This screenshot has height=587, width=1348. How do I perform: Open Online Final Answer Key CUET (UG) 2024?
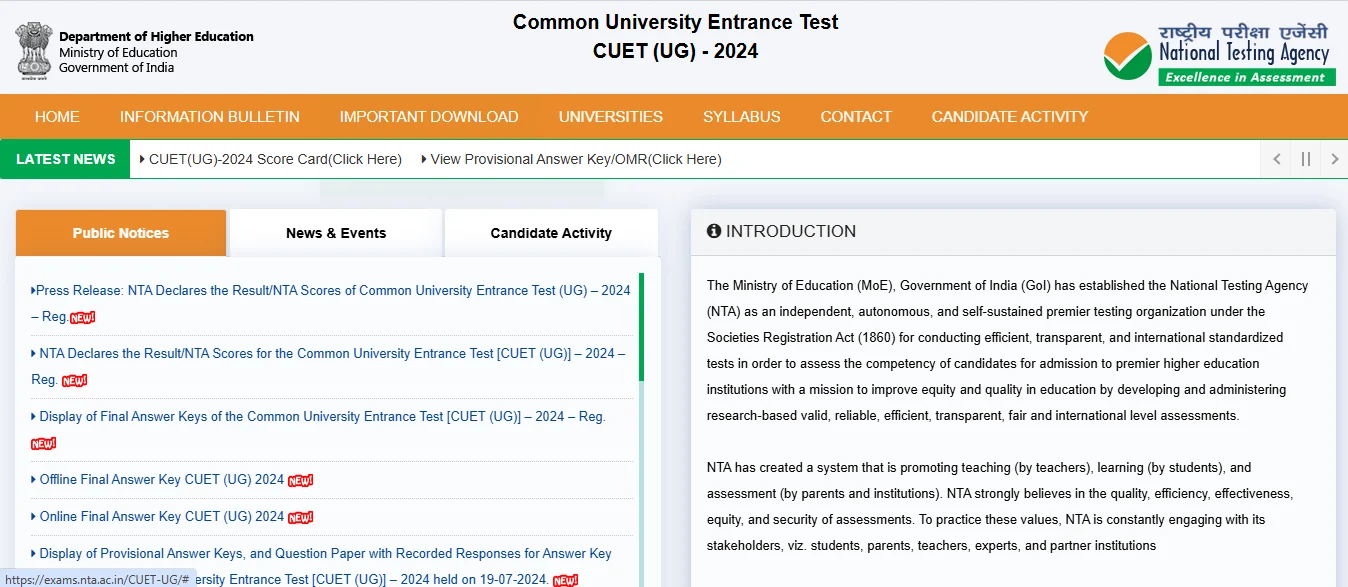(162, 516)
